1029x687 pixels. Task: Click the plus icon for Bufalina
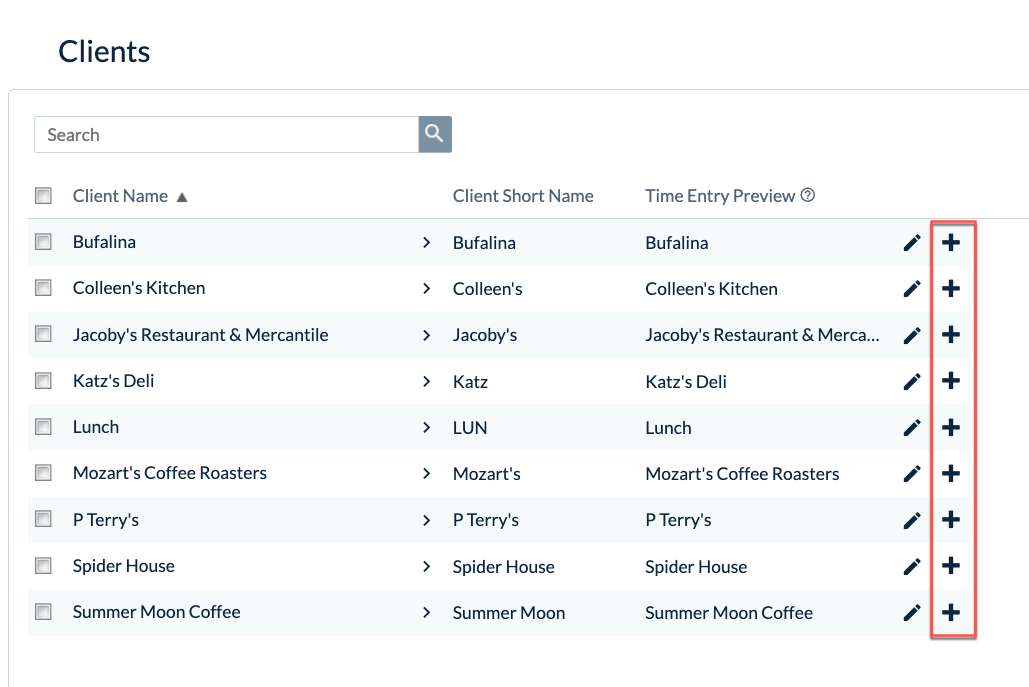[951, 243]
